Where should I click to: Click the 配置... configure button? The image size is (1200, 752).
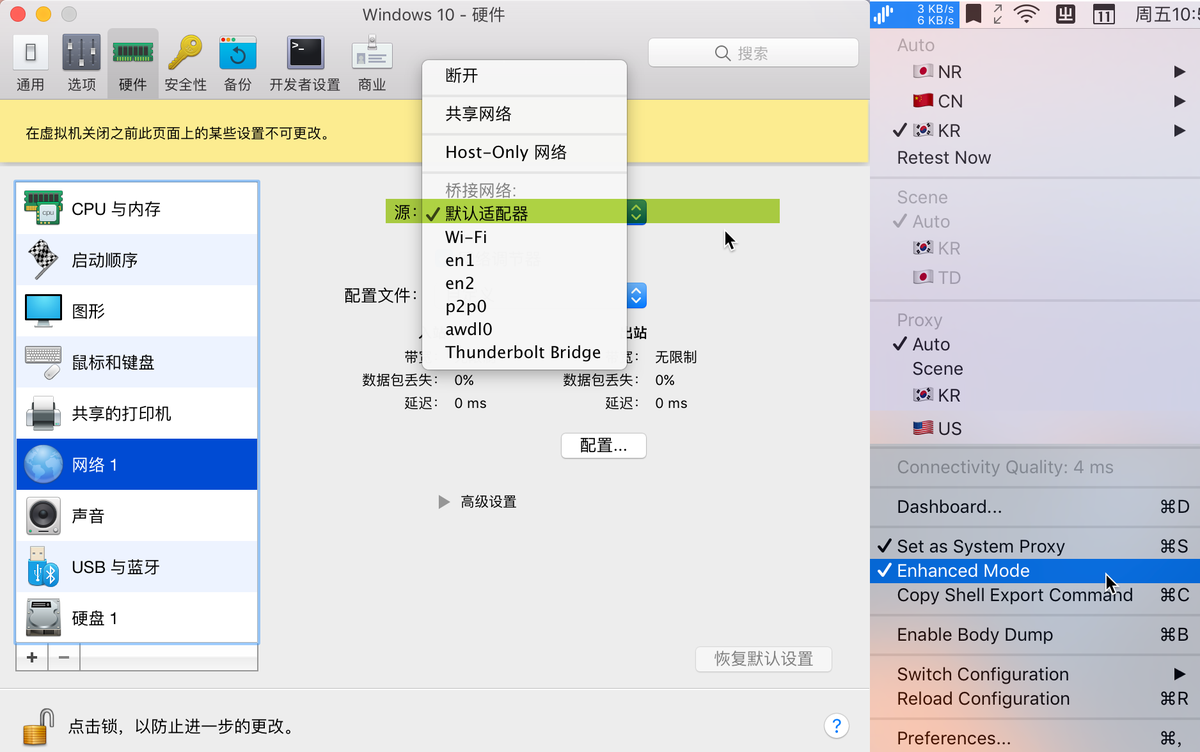pos(604,446)
